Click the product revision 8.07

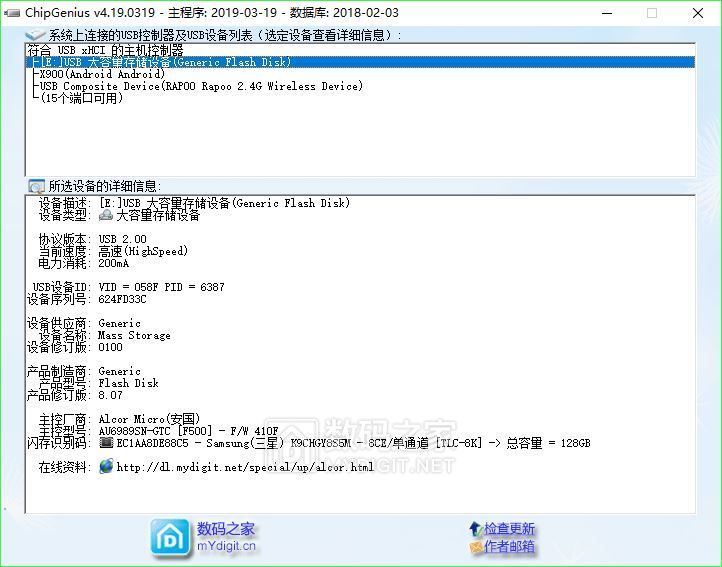[x=110, y=395]
